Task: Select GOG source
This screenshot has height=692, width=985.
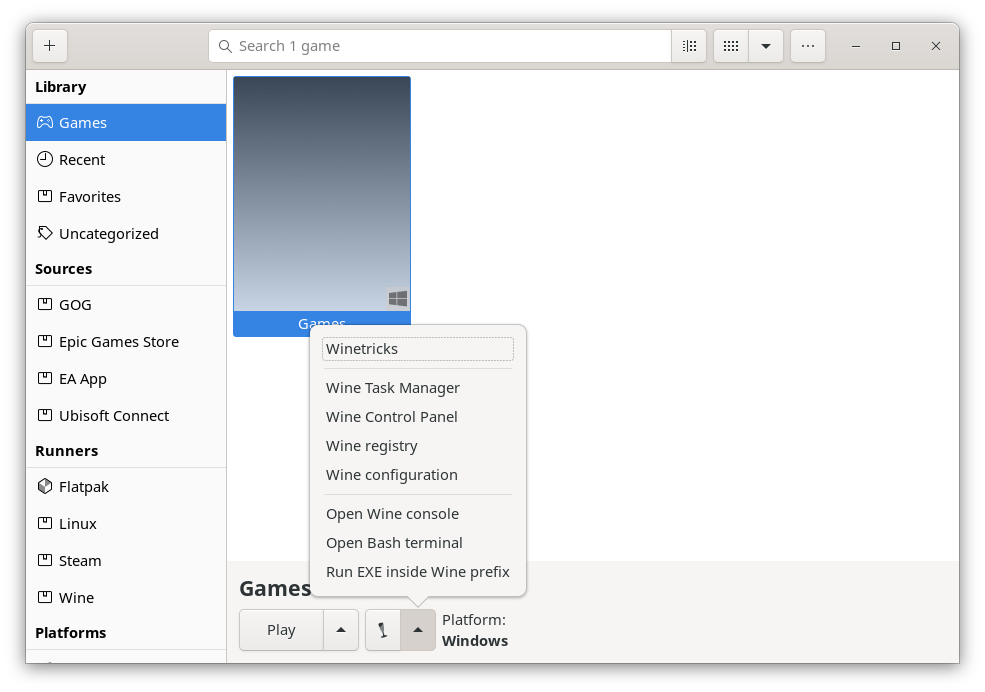Action: tap(126, 305)
